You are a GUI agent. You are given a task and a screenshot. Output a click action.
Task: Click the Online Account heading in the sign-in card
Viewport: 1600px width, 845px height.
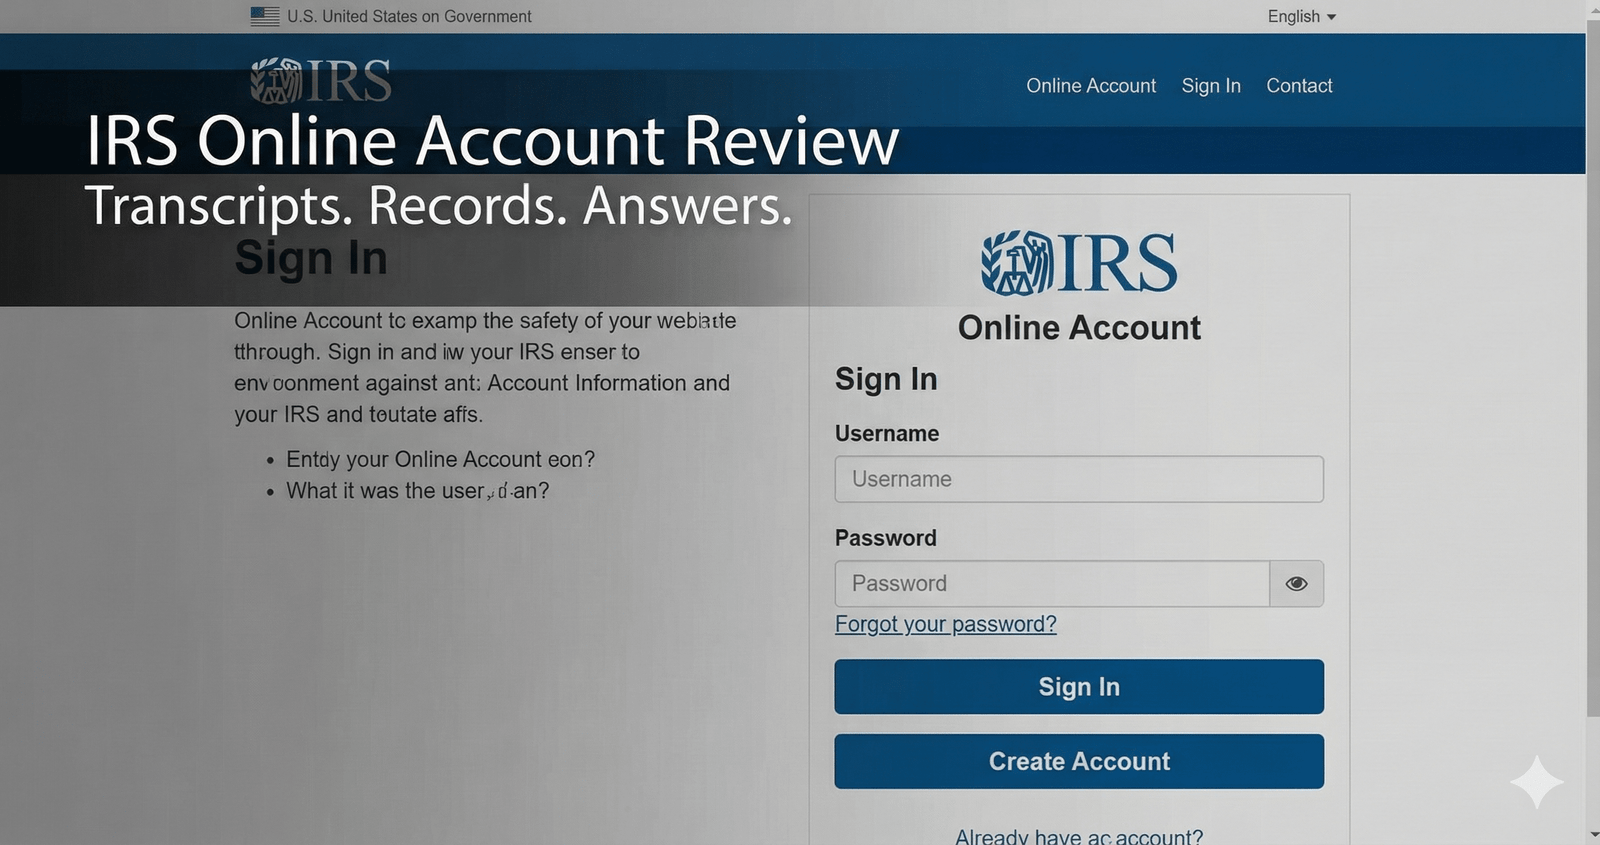pyautogui.click(x=1079, y=328)
